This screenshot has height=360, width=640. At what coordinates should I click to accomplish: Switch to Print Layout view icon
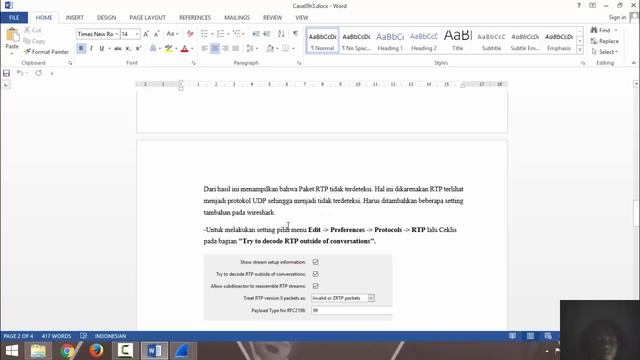click(530, 336)
